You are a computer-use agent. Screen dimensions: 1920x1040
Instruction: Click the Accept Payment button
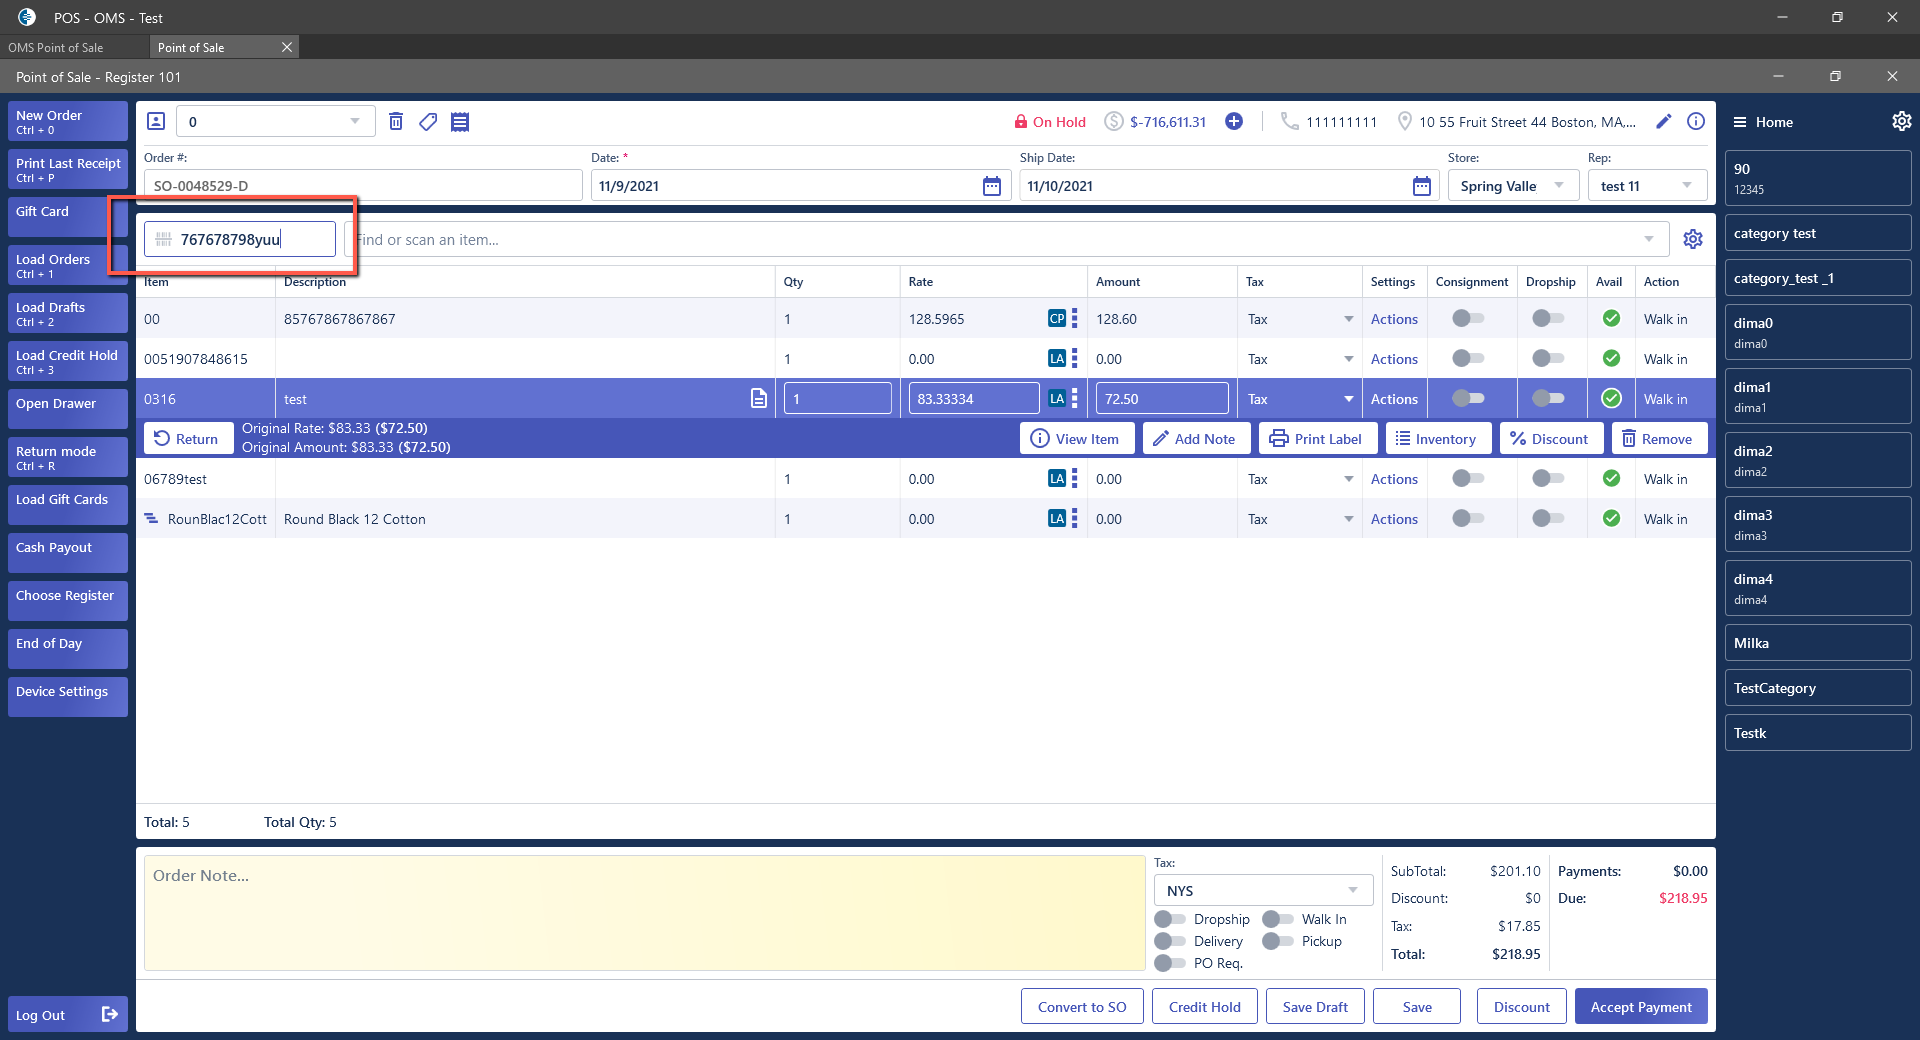coord(1640,1007)
